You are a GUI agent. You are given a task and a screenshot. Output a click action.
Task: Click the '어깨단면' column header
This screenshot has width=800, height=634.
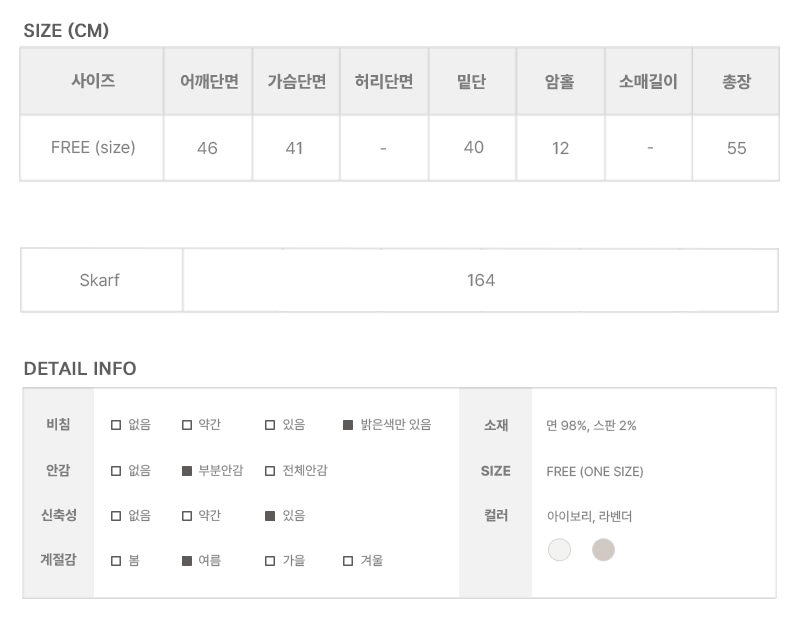click(x=208, y=82)
